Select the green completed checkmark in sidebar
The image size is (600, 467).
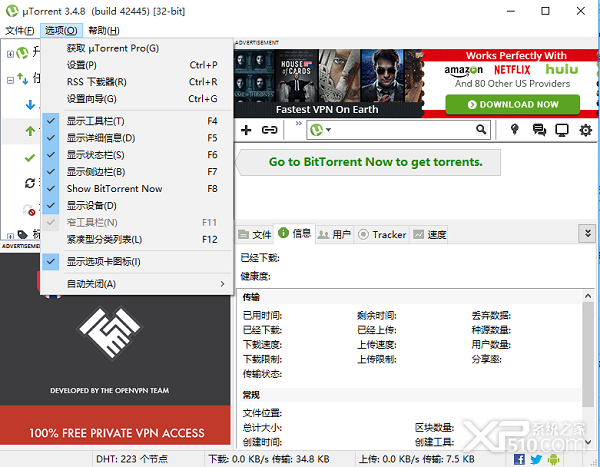30,157
